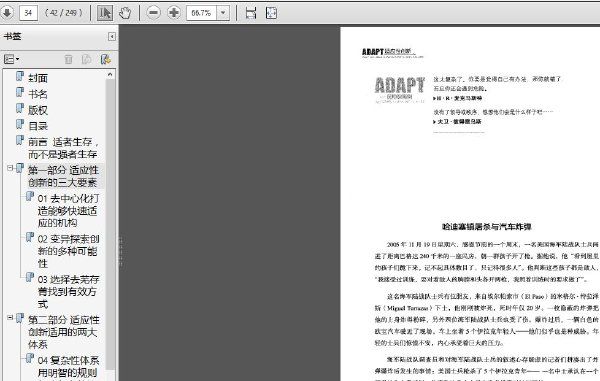Select 第二部分 适应性创新适用的两大体系 bookmark
600x381 pixels.
[63, 332]
